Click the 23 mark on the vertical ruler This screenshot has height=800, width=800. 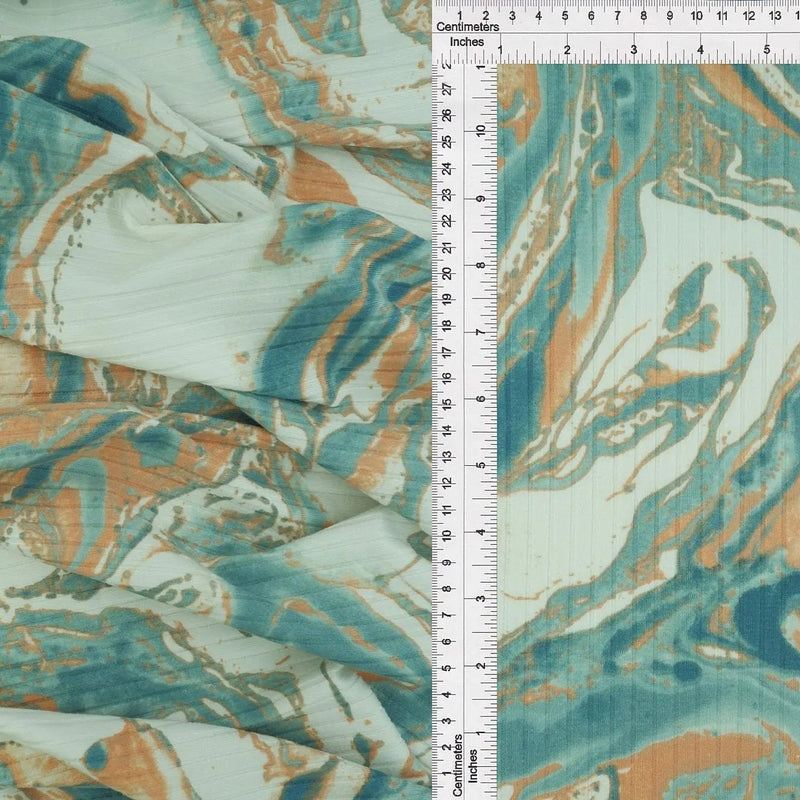coord(447,194)
